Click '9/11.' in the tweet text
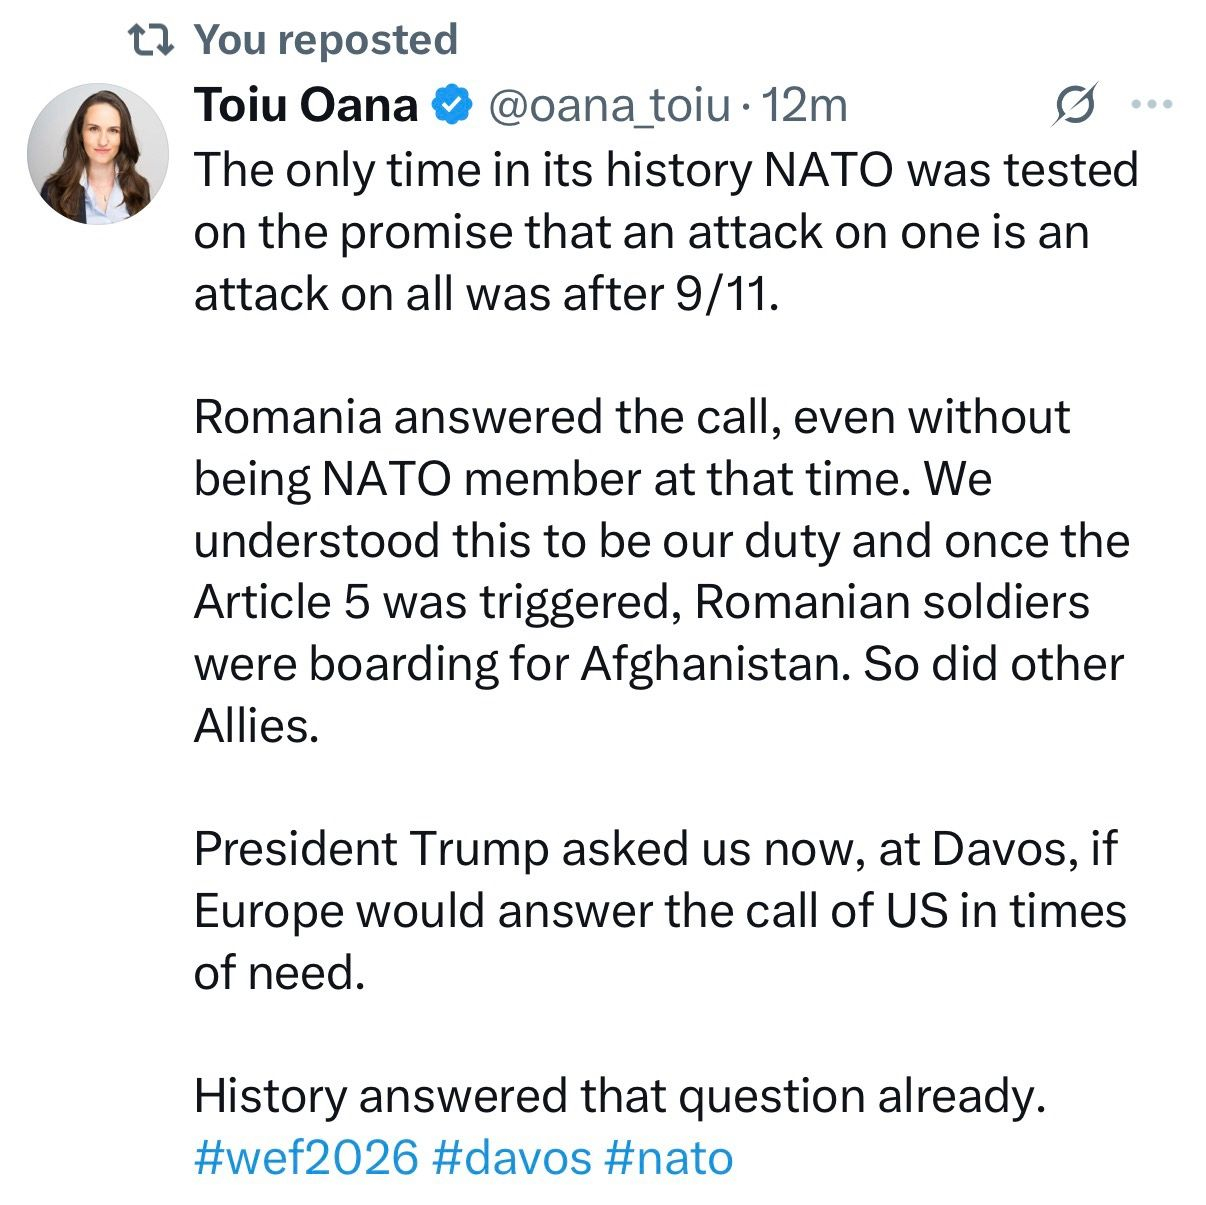The width and height of the screenshot is (1206, 1205). 727,293
